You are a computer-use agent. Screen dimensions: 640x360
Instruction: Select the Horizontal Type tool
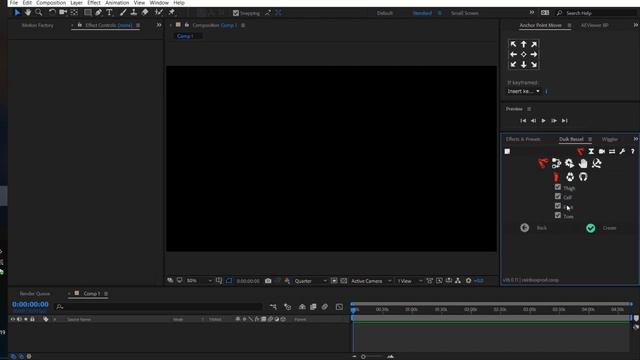tap(109, 13)
